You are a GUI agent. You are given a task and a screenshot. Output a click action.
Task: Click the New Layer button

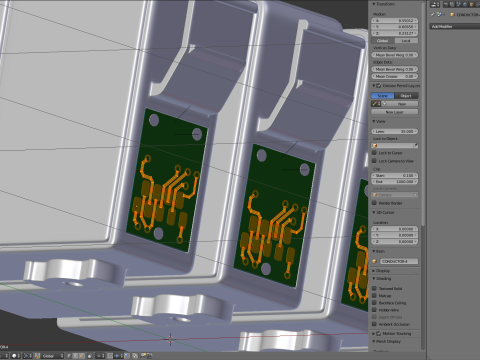395,112
